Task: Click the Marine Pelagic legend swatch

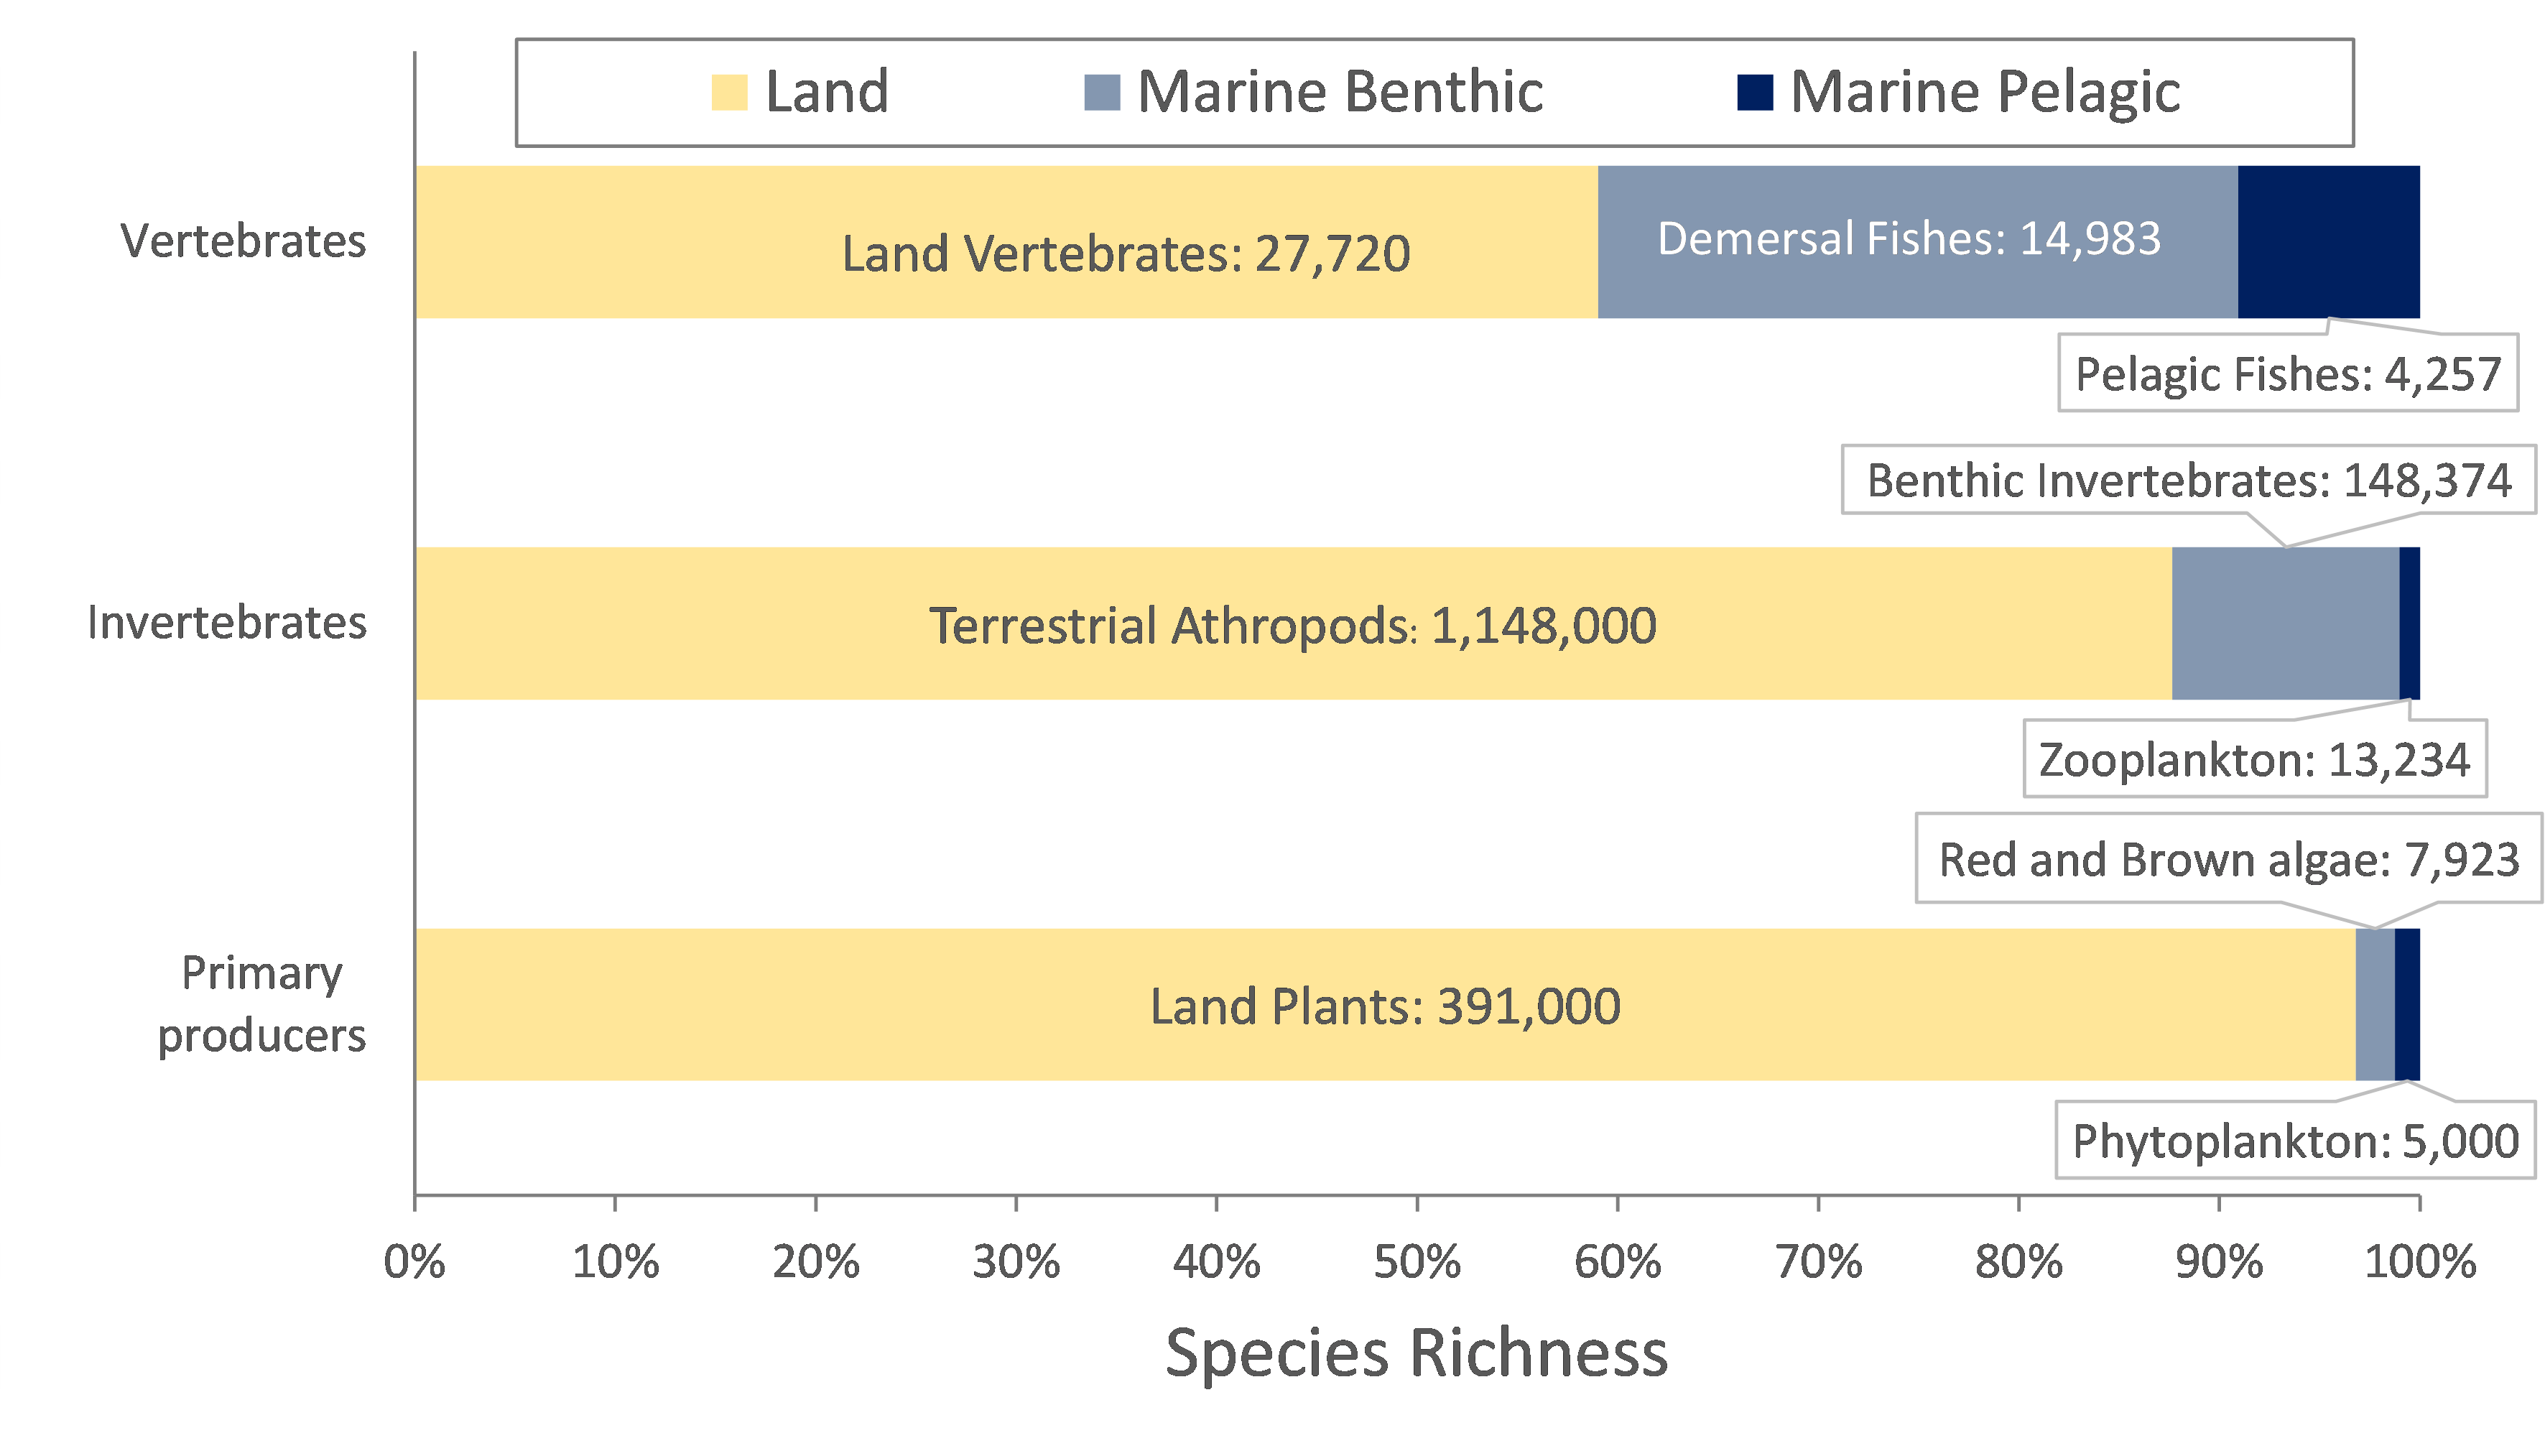Action: point(1755,92)
